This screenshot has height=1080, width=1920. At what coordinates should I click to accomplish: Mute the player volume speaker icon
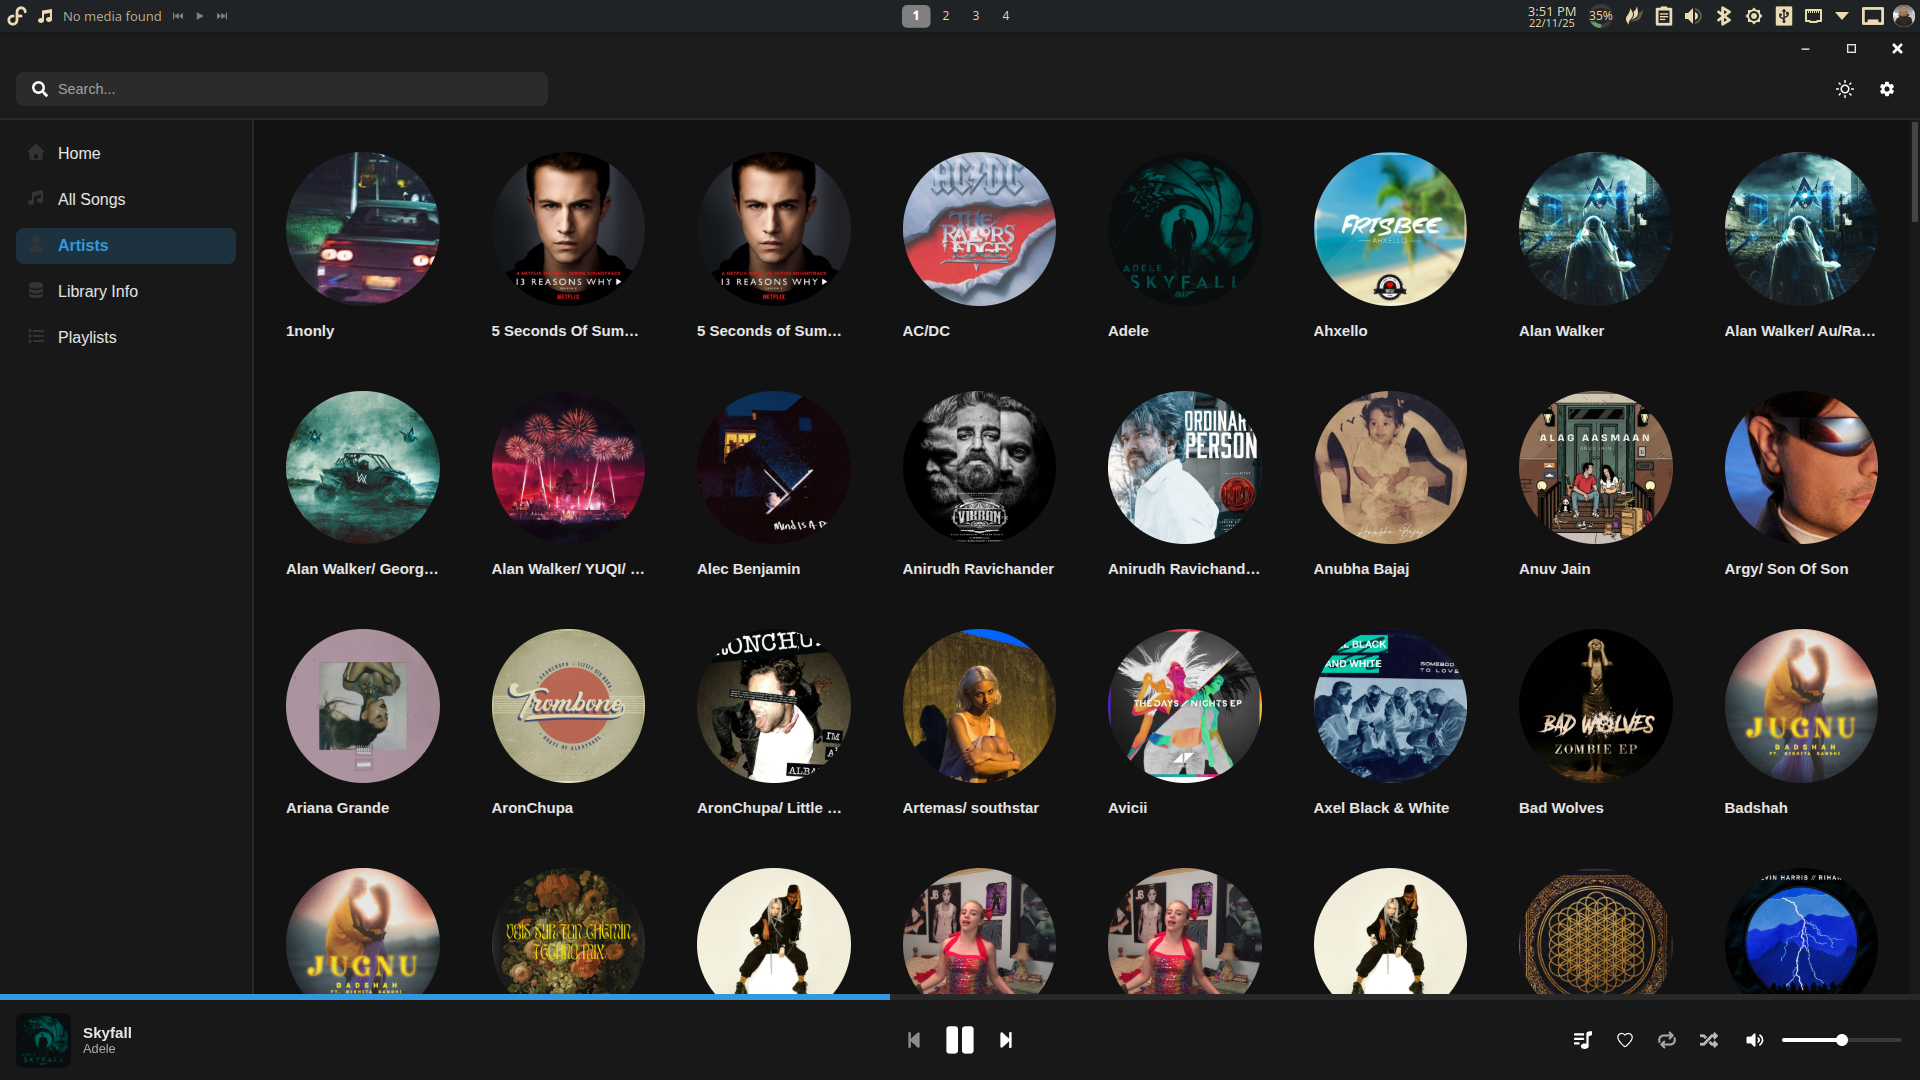point(1754,1040)
